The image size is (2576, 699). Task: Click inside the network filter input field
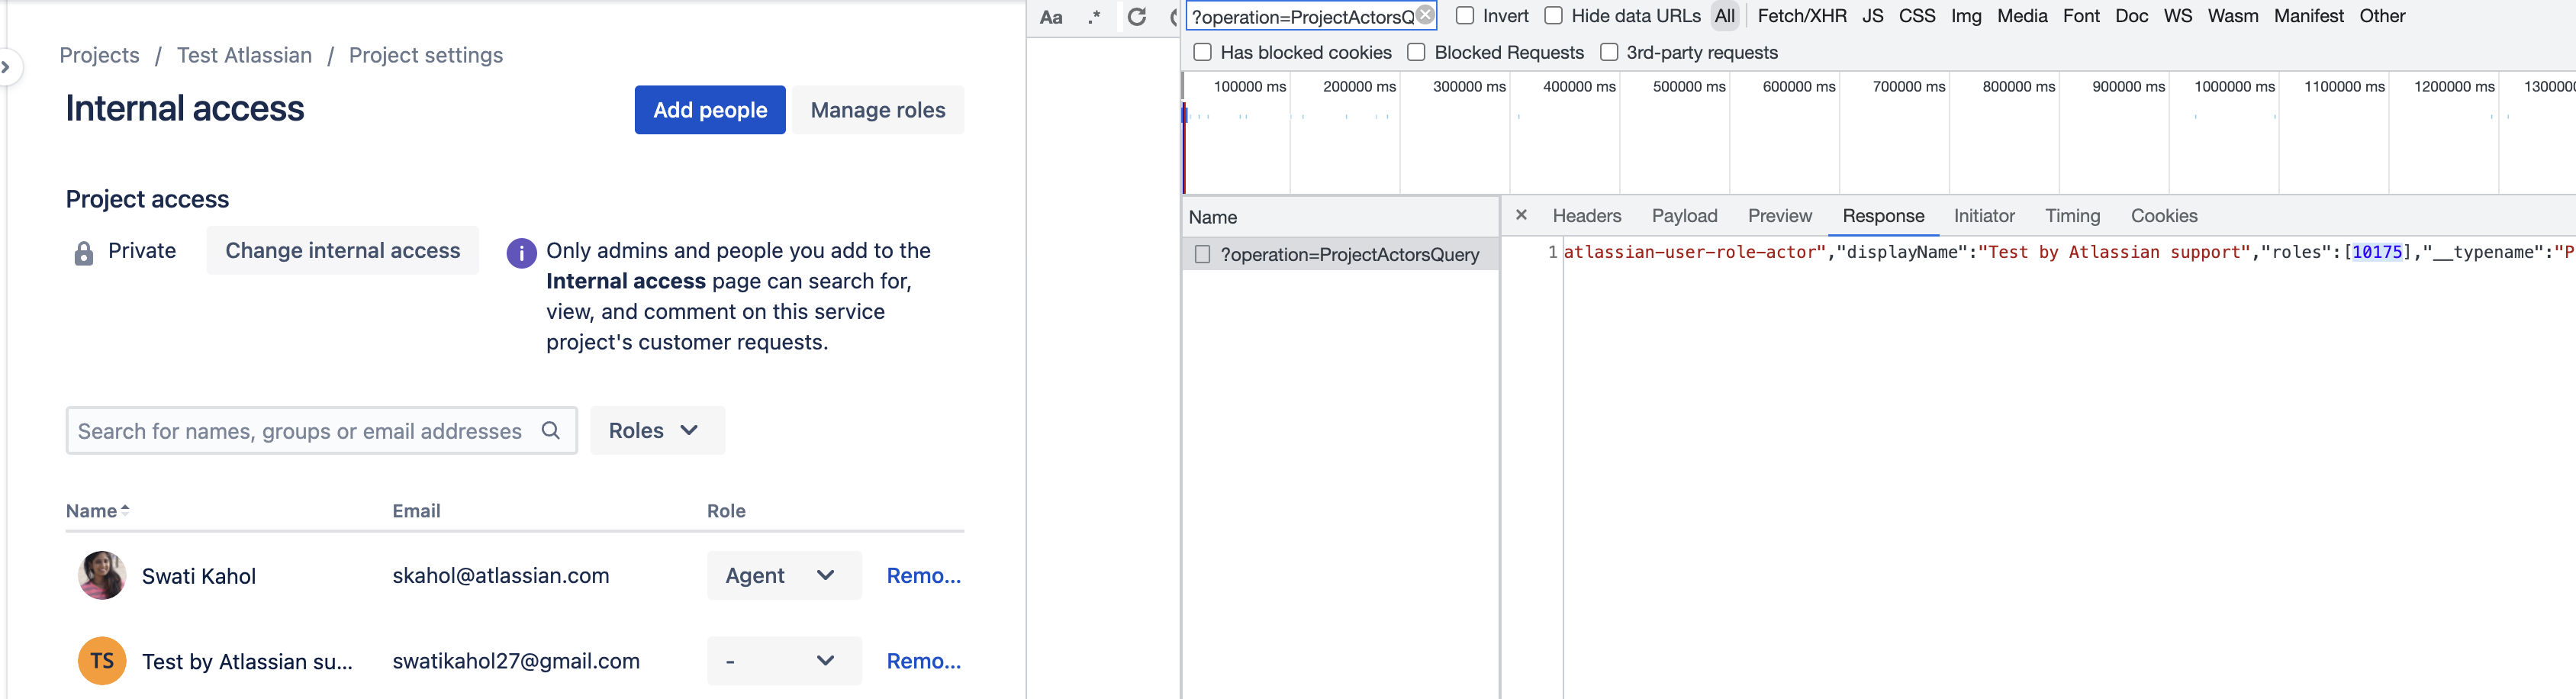tap(1300, 14)
